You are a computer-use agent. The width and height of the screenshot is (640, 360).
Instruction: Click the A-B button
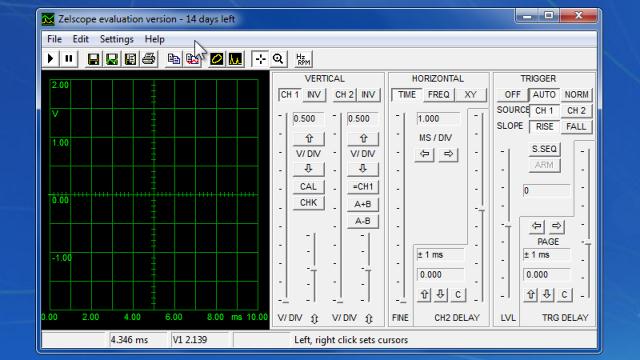[363, 221]
